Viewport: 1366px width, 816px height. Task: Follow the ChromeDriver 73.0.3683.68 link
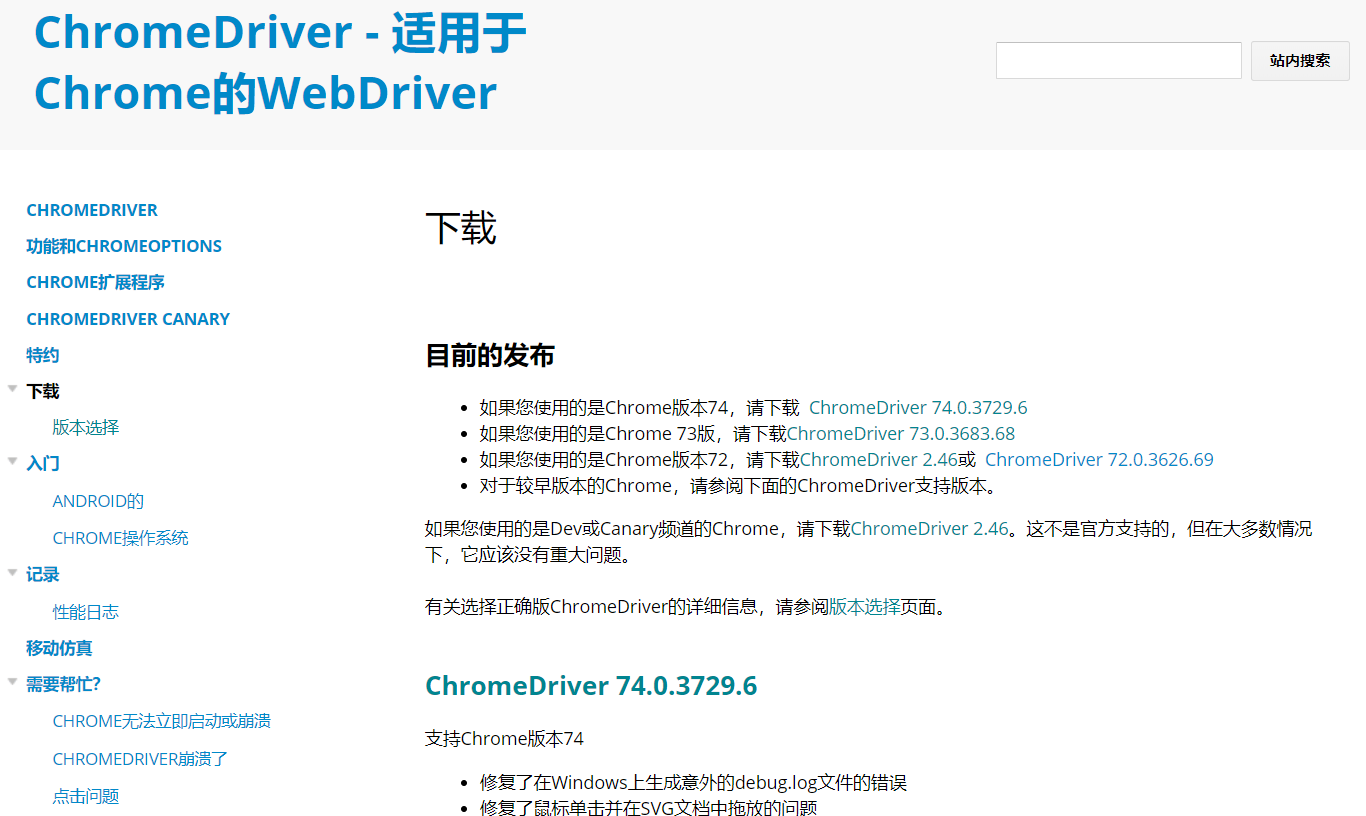click(x=901, y=433)
